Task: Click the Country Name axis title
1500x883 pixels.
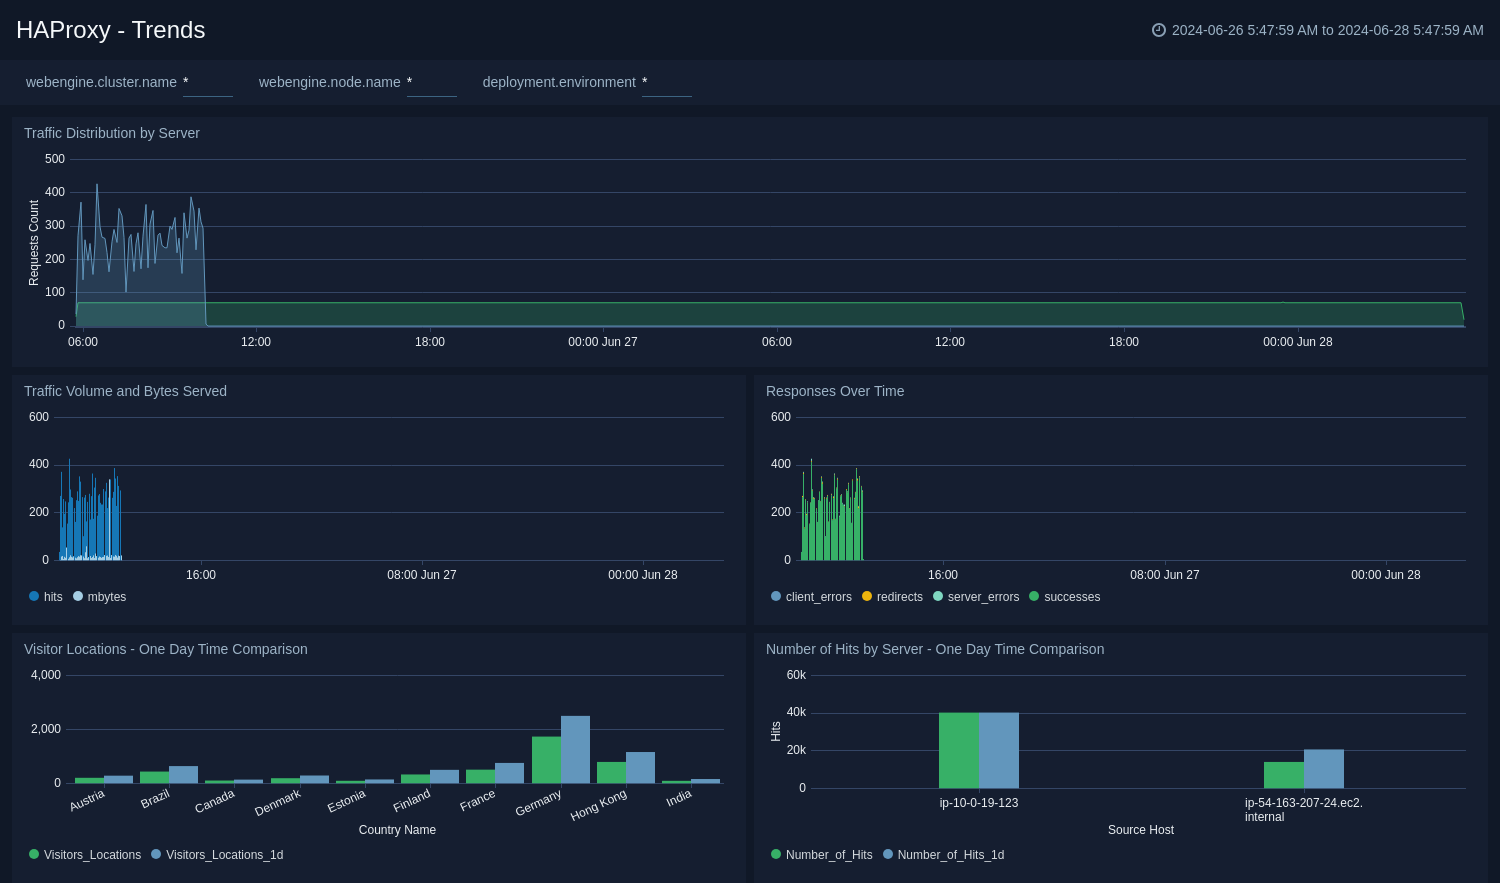Action: (x=397, y=830)
